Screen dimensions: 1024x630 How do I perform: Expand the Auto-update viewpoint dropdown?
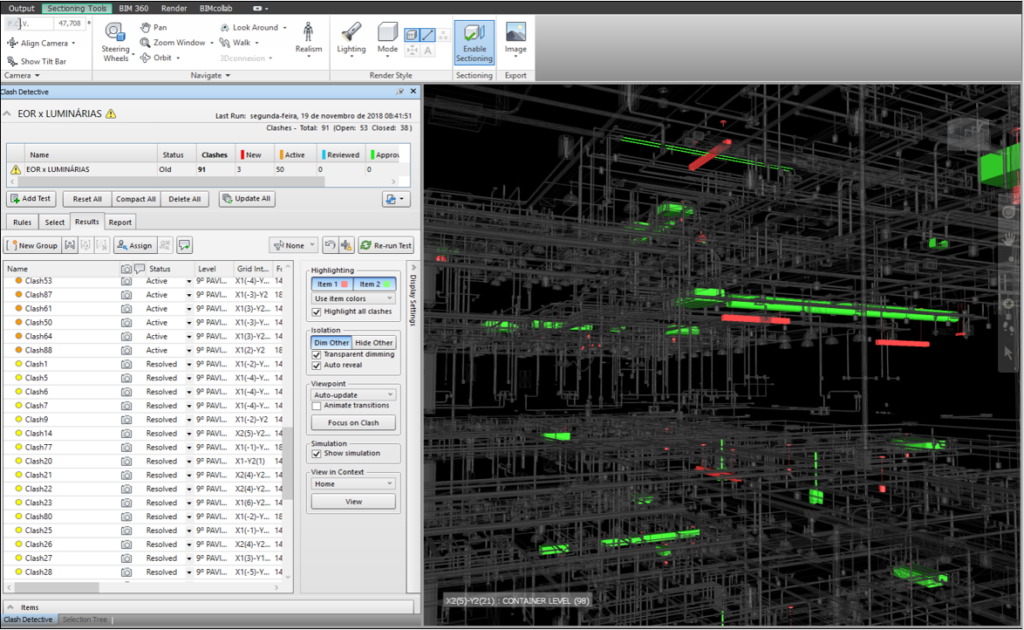click(353, 394)
